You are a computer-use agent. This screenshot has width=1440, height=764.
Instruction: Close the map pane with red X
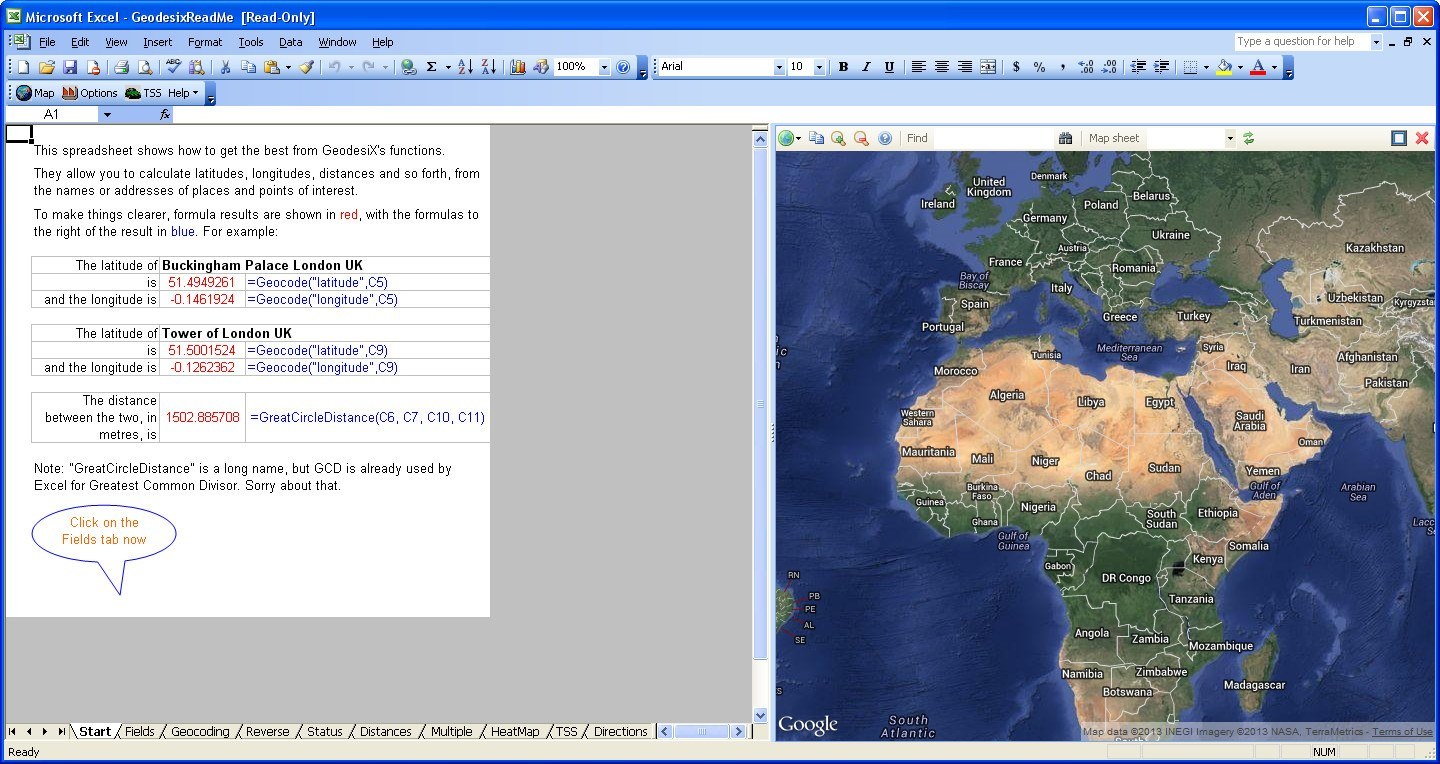[1422, 138]
